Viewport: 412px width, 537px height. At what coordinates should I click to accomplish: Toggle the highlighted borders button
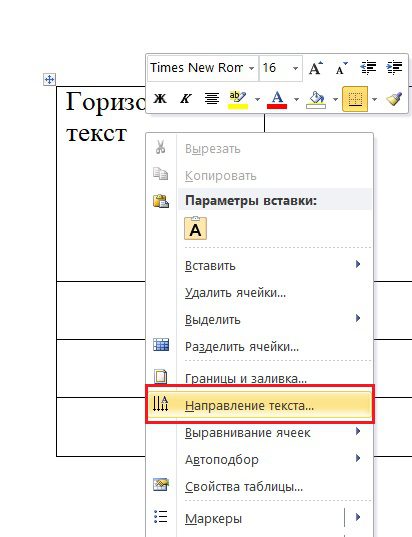click(x=355, y=99)
